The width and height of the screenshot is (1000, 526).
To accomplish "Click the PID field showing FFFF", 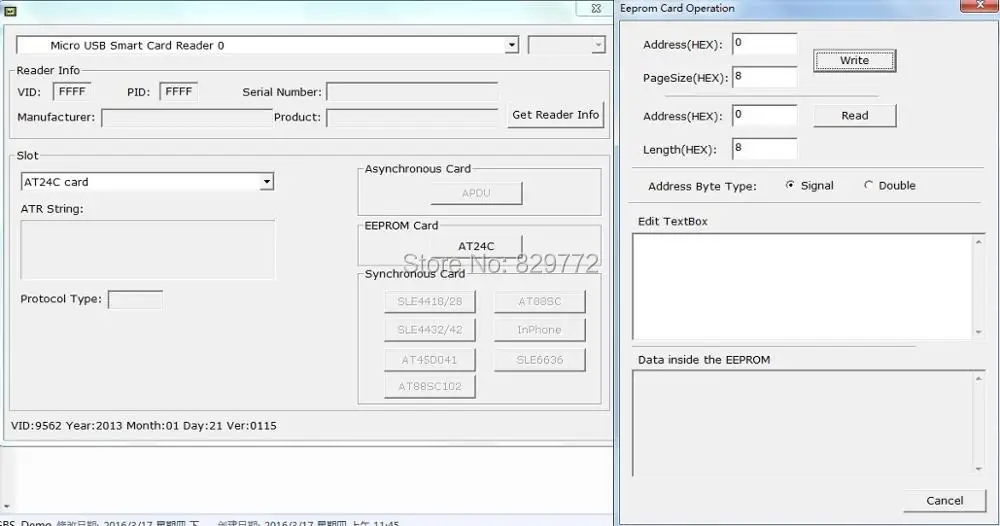I will click(179, 92).
